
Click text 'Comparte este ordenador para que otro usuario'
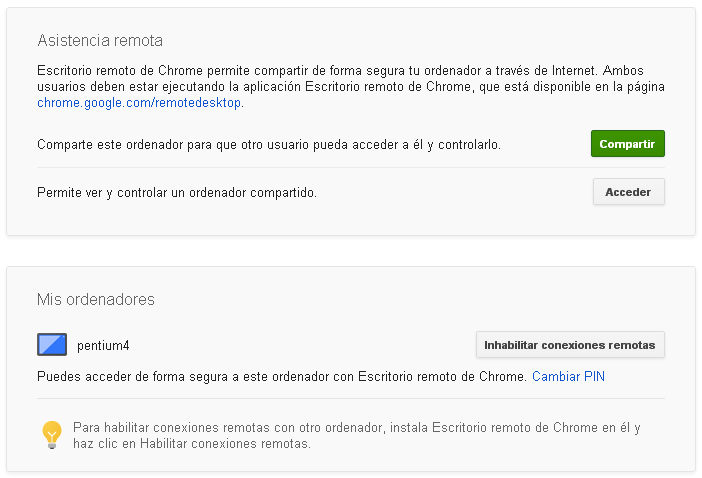173,145
